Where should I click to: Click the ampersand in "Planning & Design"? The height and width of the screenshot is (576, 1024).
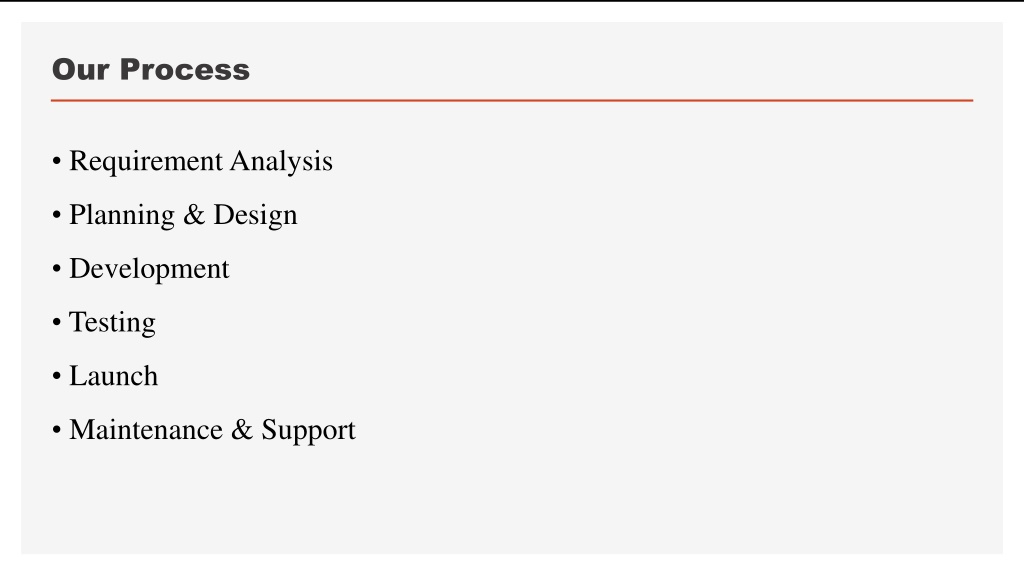[x=194, y=215]
